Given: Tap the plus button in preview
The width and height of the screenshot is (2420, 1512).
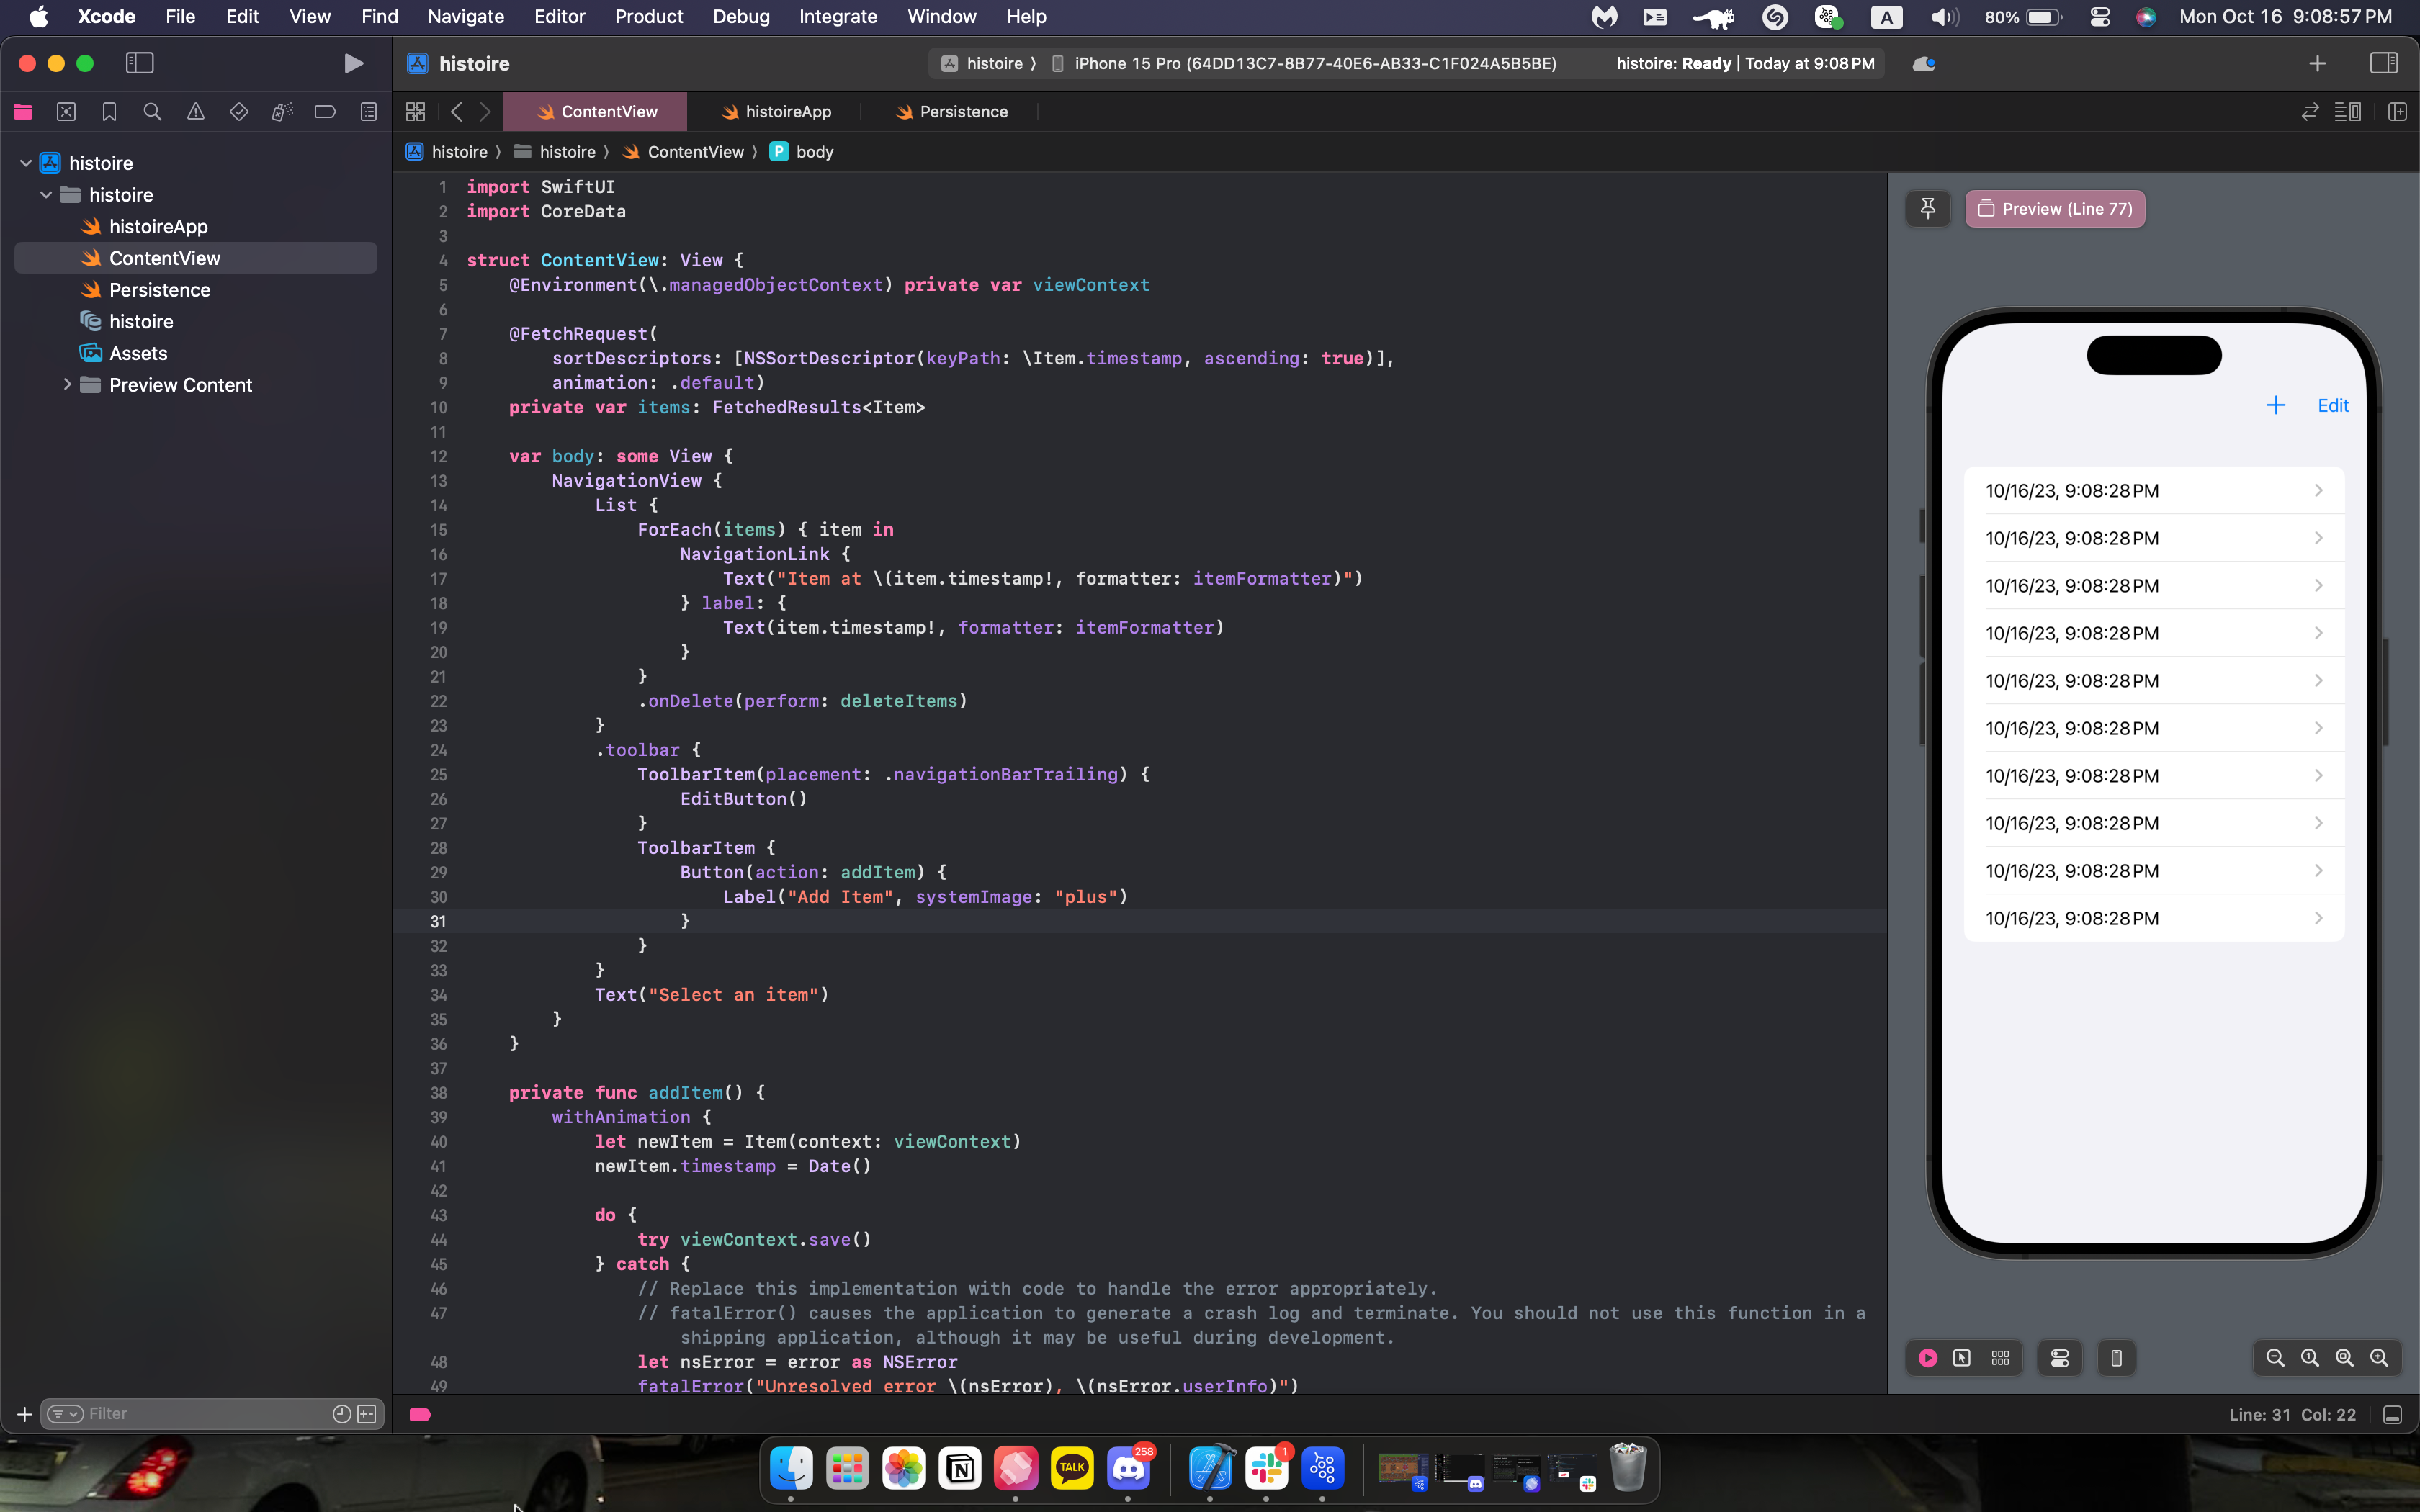Looking at the screenshot, I should [2275, 405].
